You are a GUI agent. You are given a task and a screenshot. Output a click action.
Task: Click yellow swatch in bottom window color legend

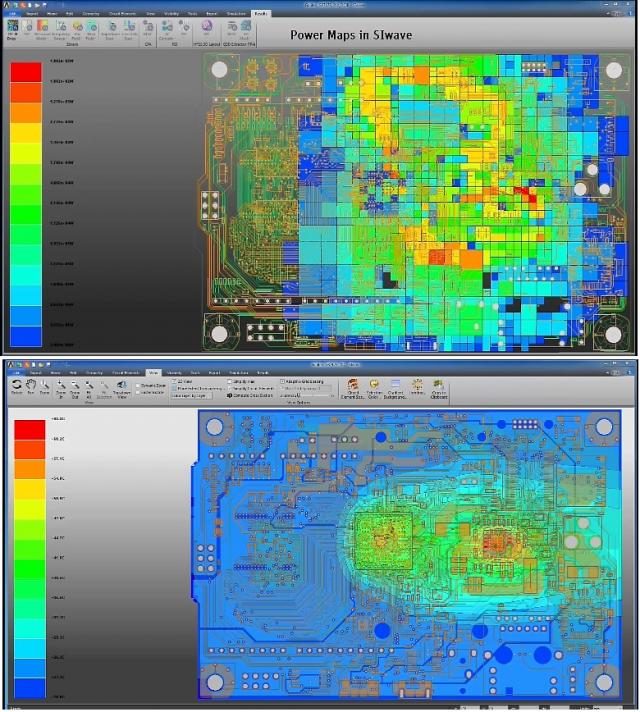click(x=30, y=489)
